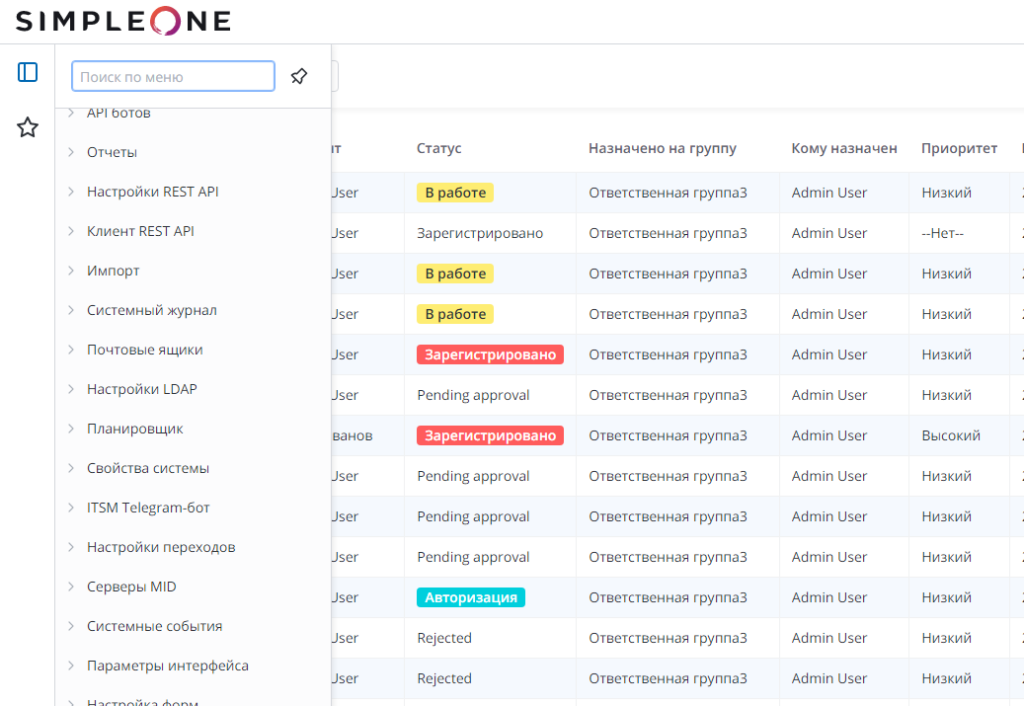Image resolution: width=1024 pixels, height=706 pixels.
Task: Open the favorites star panel
Action: pos(28,127)
